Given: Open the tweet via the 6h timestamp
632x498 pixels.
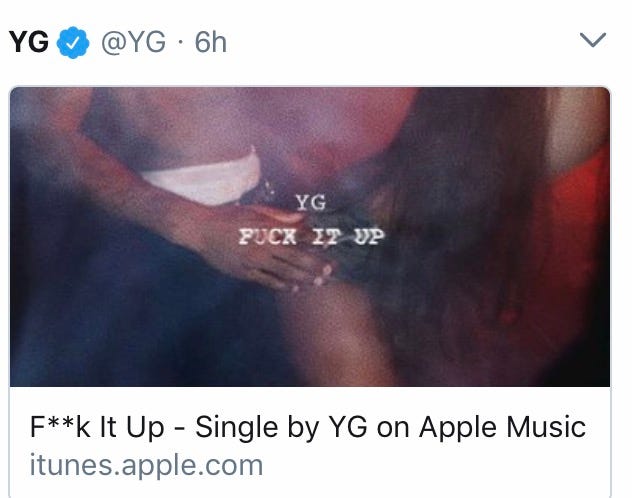Looking at the screenshot, I should coord(210,42).
